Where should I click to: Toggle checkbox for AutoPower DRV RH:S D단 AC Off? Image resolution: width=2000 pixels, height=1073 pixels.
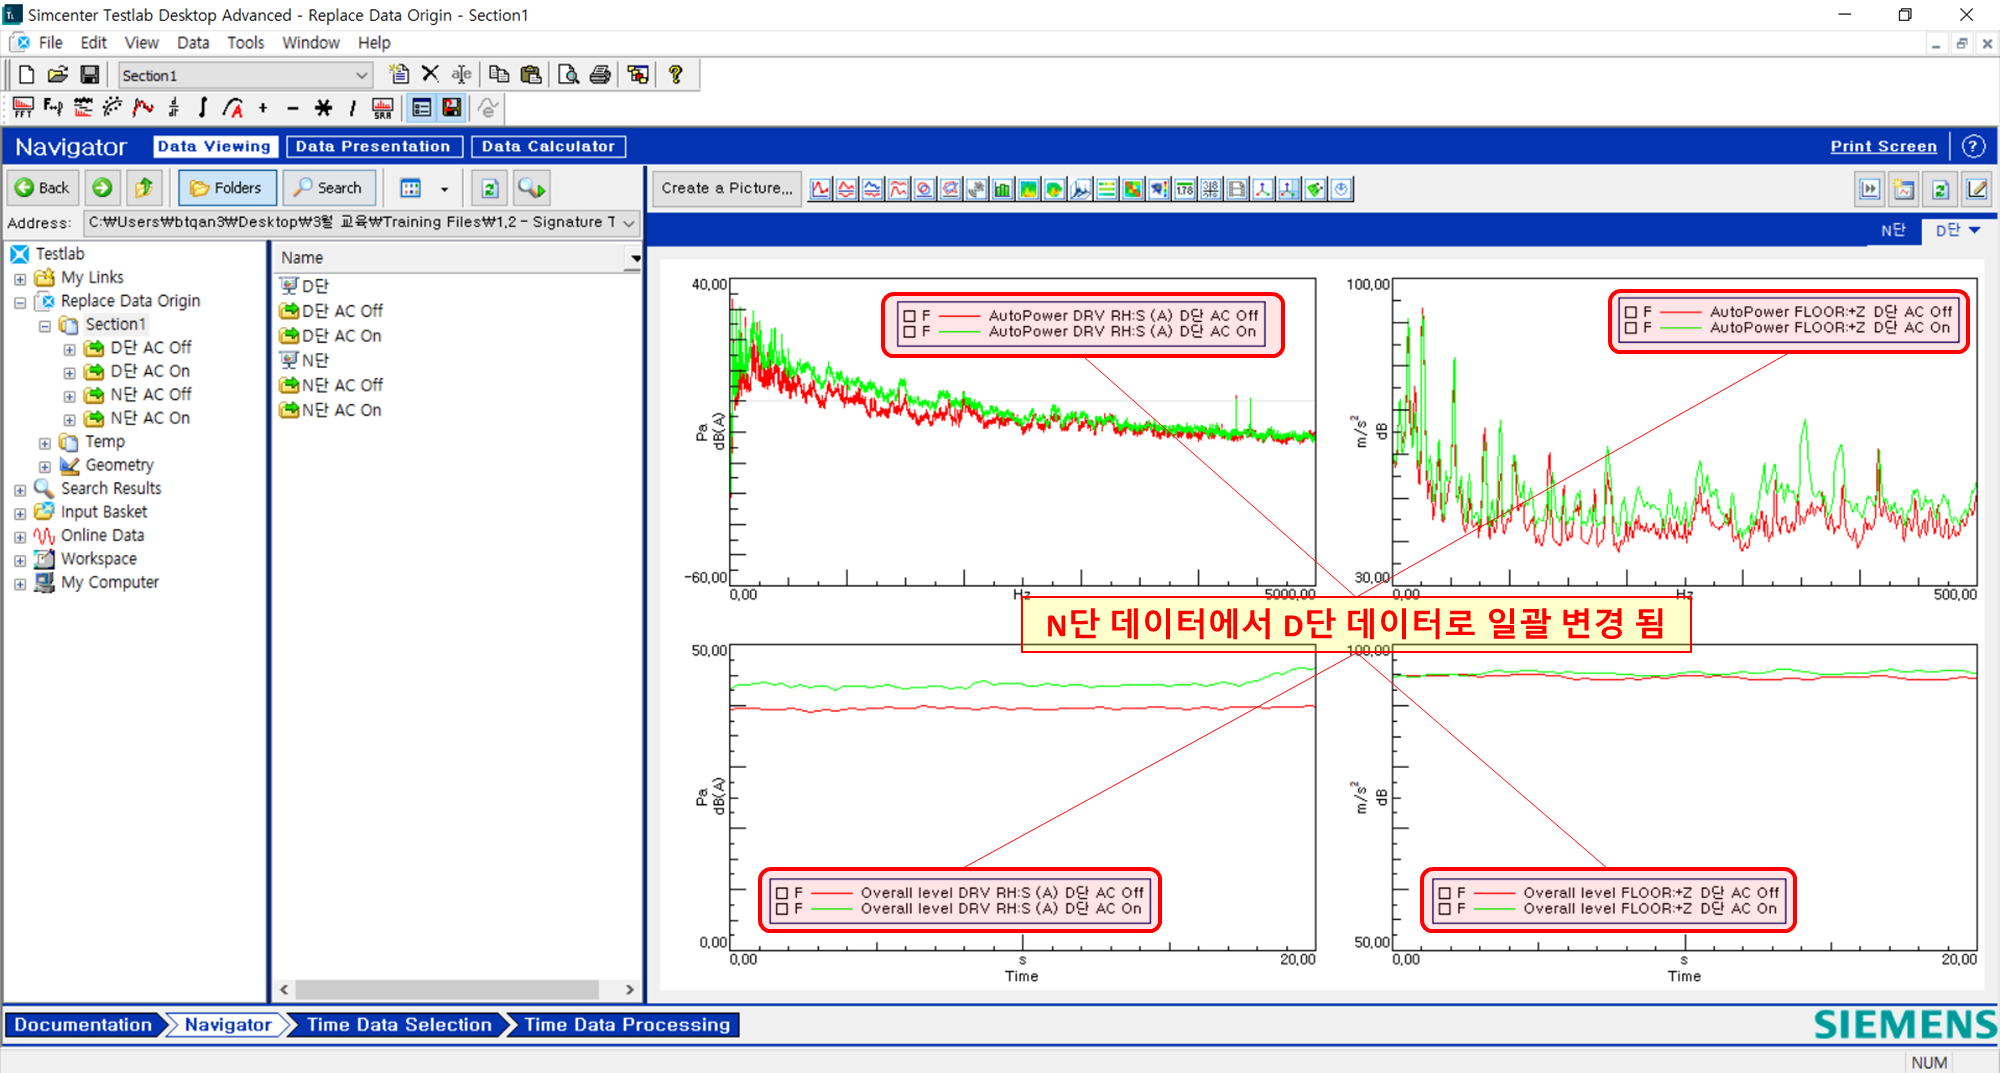click(x=909, y=316)
